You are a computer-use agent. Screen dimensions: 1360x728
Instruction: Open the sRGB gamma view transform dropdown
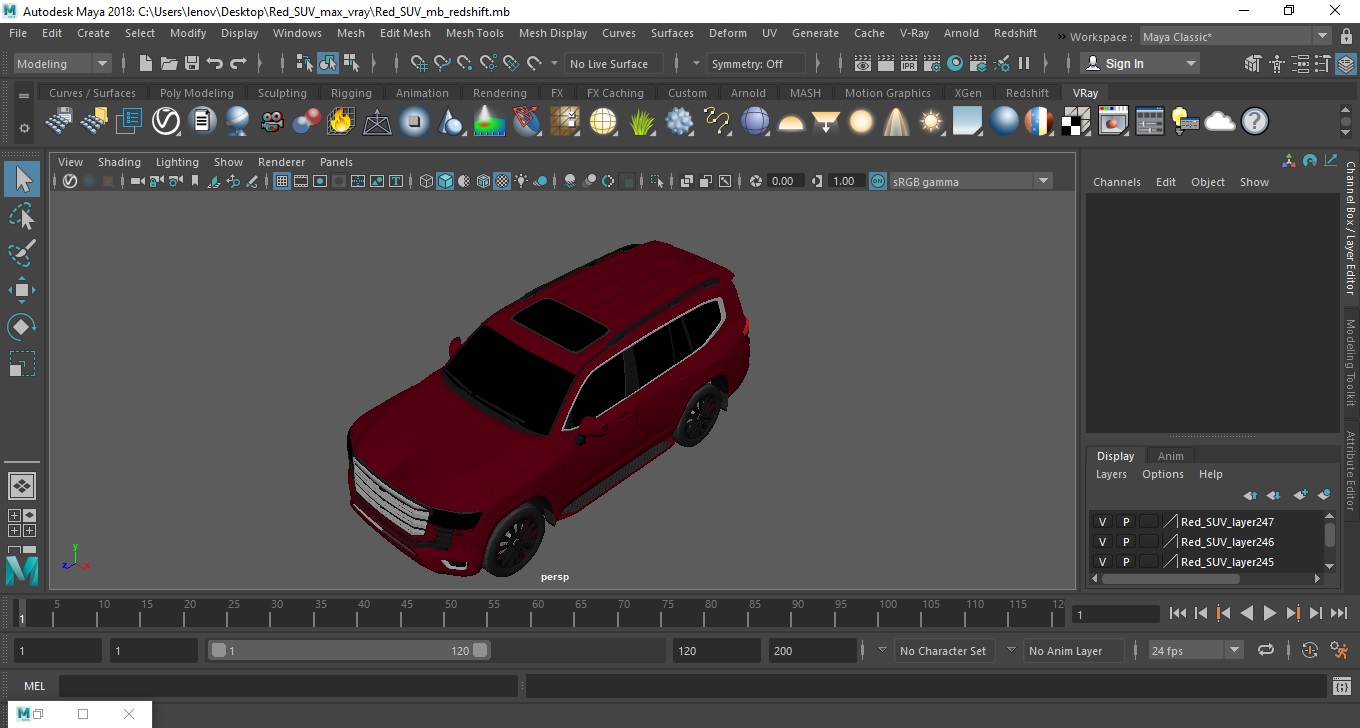click(x=970, y=181)
